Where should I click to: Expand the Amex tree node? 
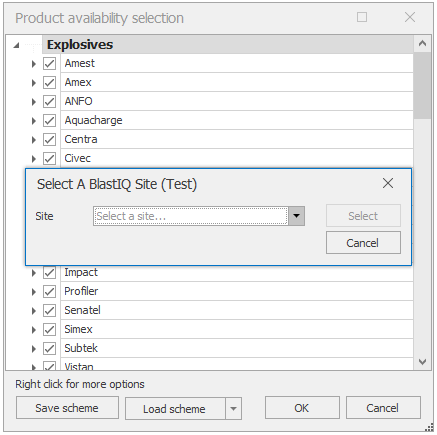(x=34, y=82)
